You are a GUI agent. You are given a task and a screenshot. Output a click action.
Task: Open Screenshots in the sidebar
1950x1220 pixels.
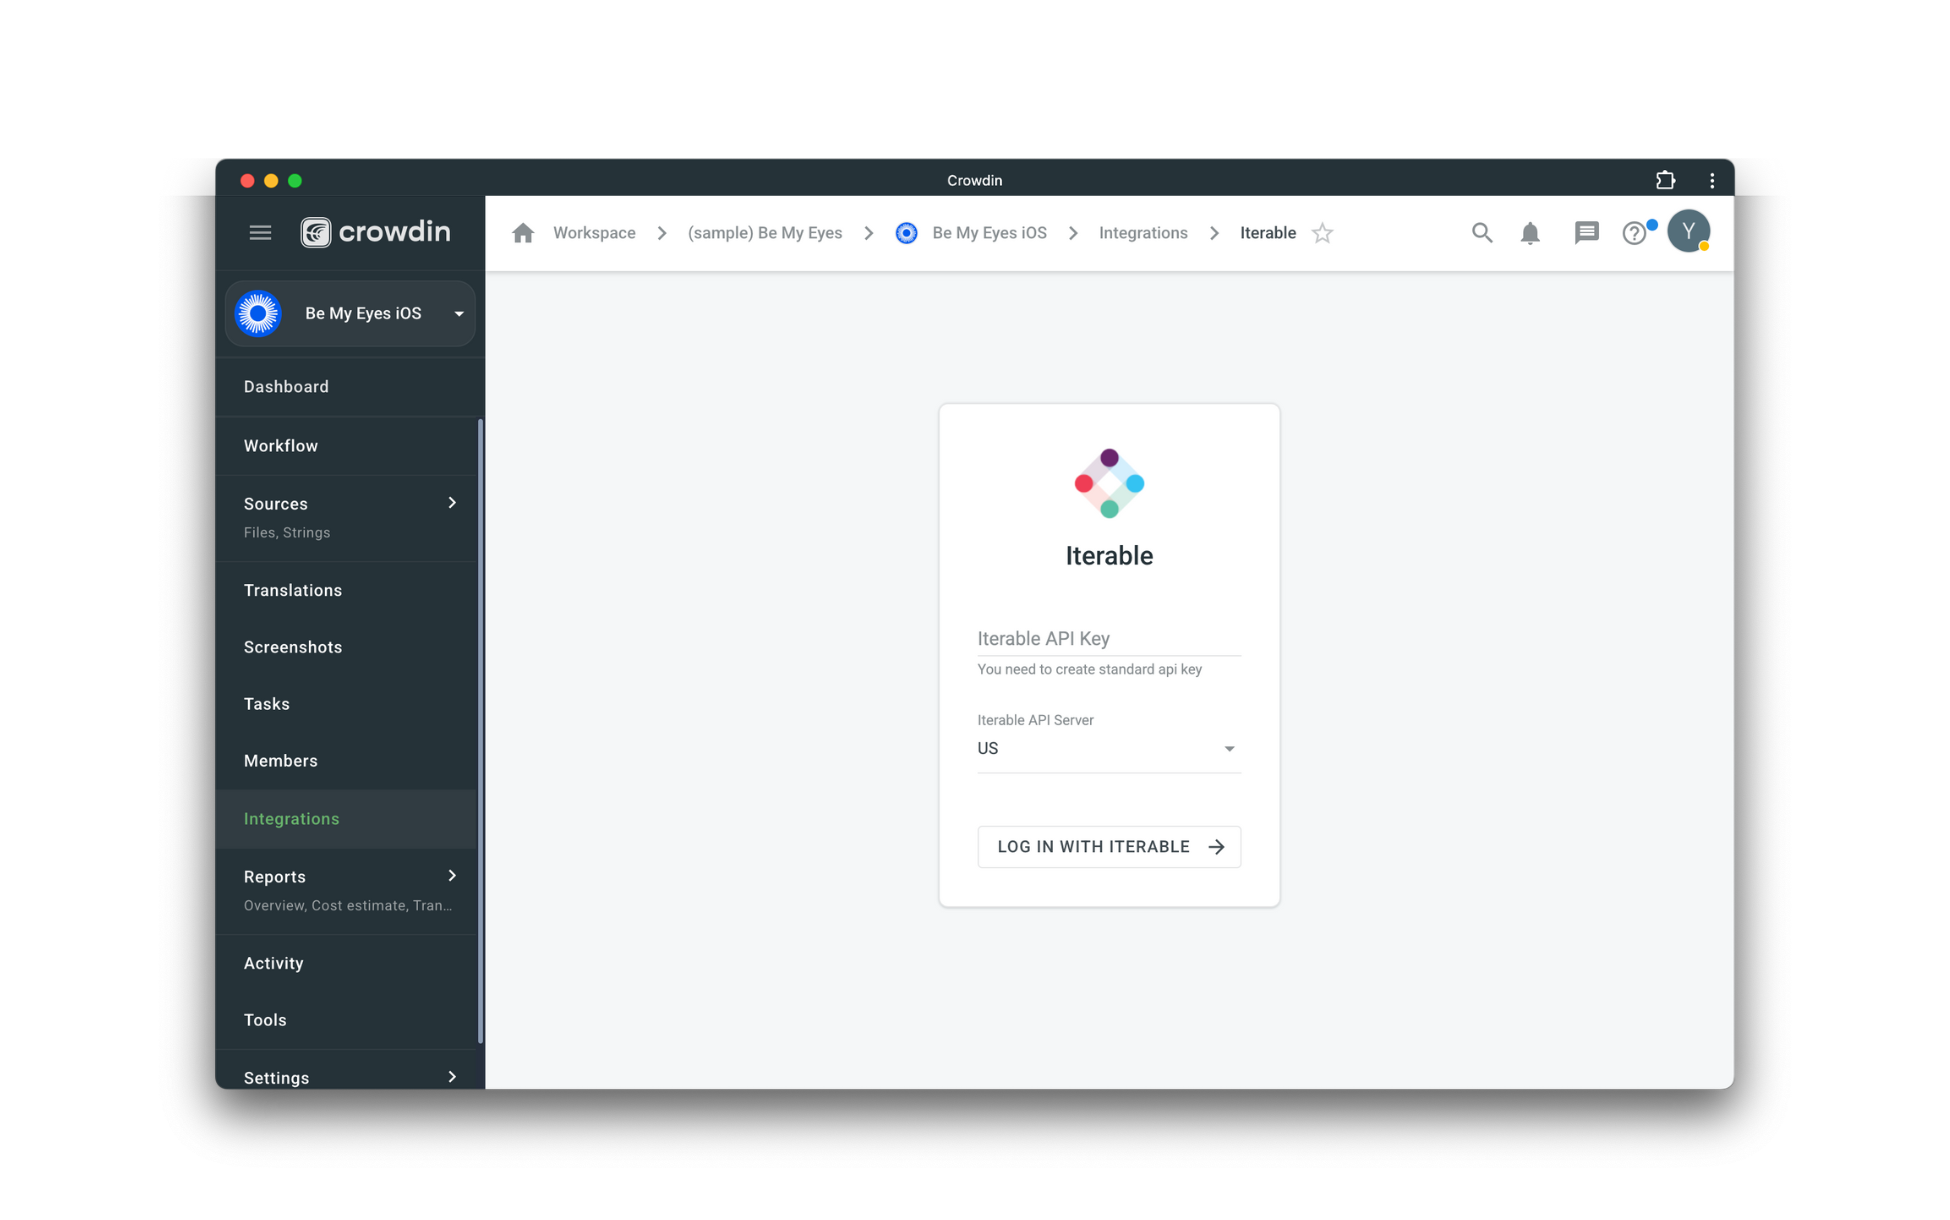346,647
